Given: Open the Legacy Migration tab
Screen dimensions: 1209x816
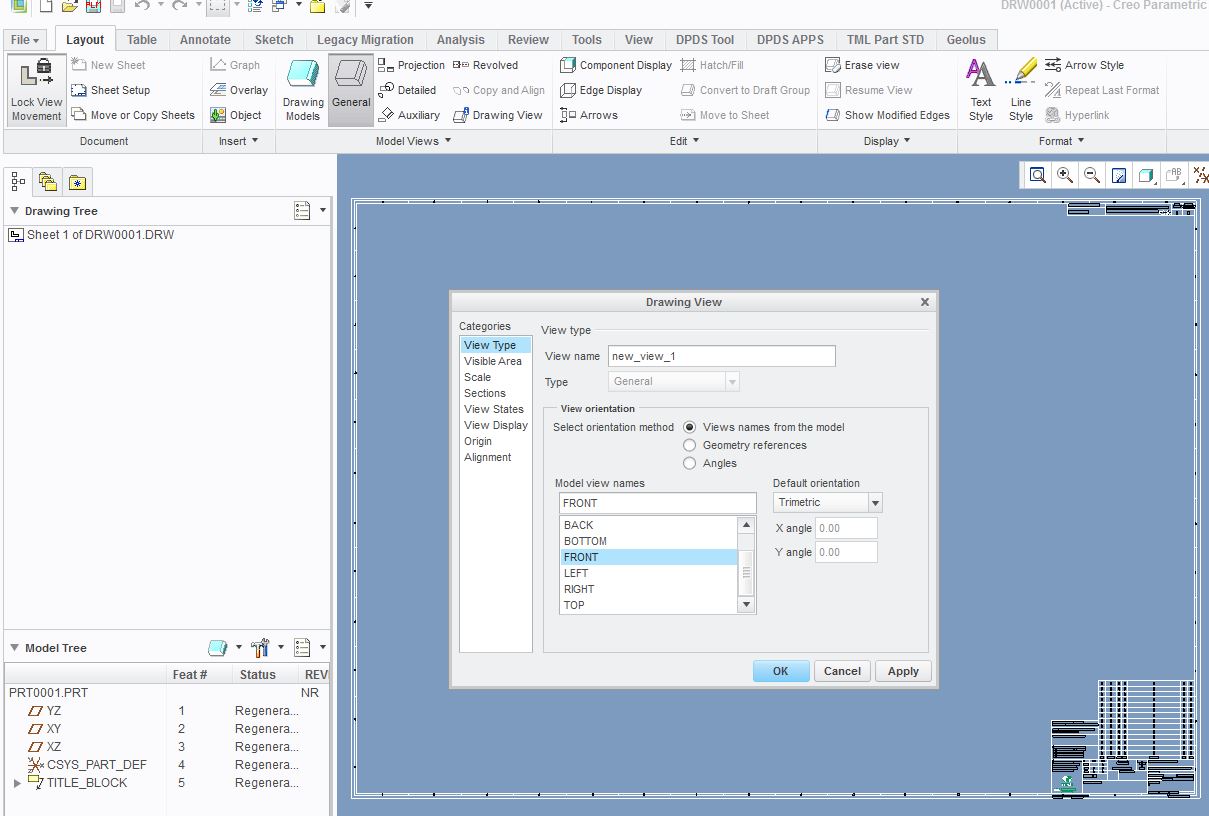Looking at the screenshot, I should click(365, 40).
